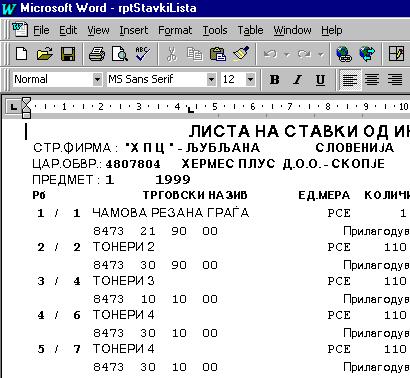Click the tab stop marker near 4 on ruler

(190, 109)
